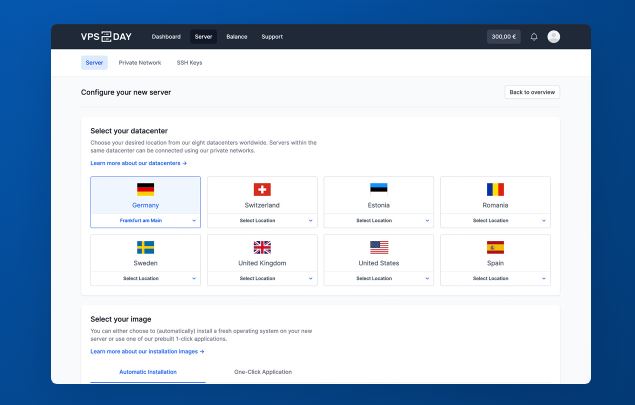Select the Sweden flag card

tap(145, 253)
